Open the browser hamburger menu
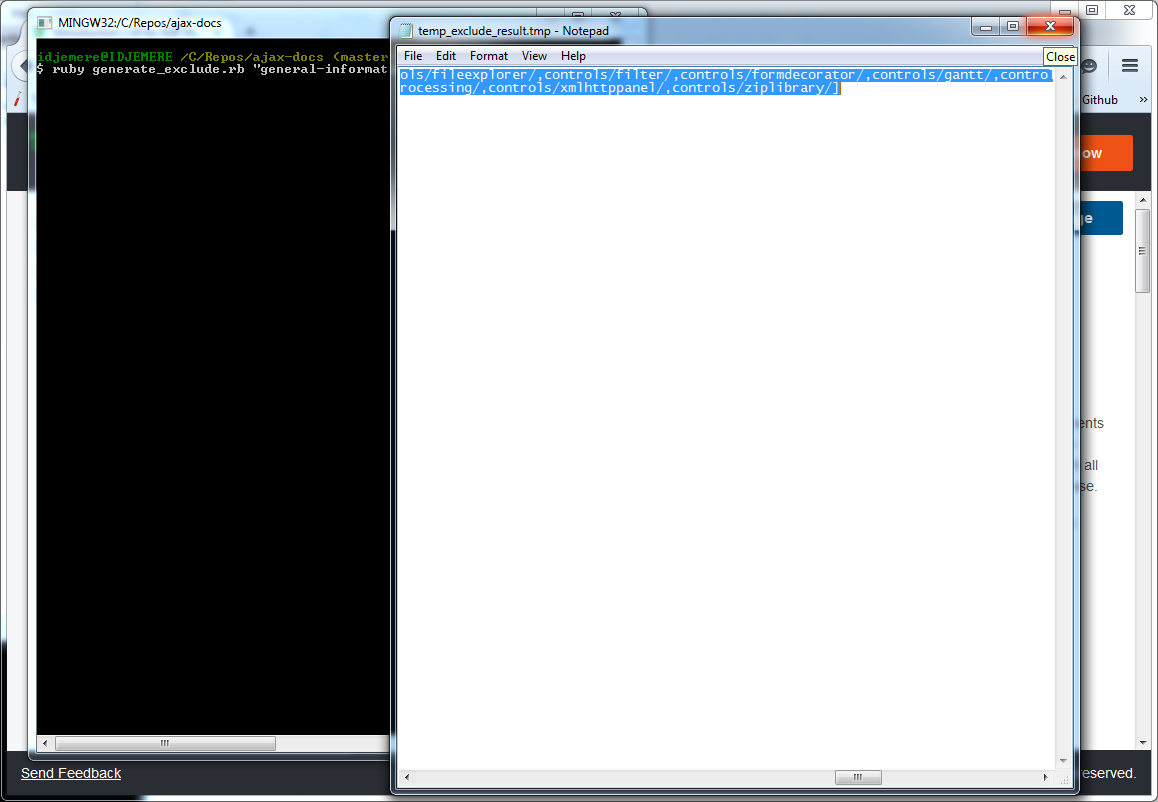Screen dimensions: 1158x802 [x=1130, y=66]
